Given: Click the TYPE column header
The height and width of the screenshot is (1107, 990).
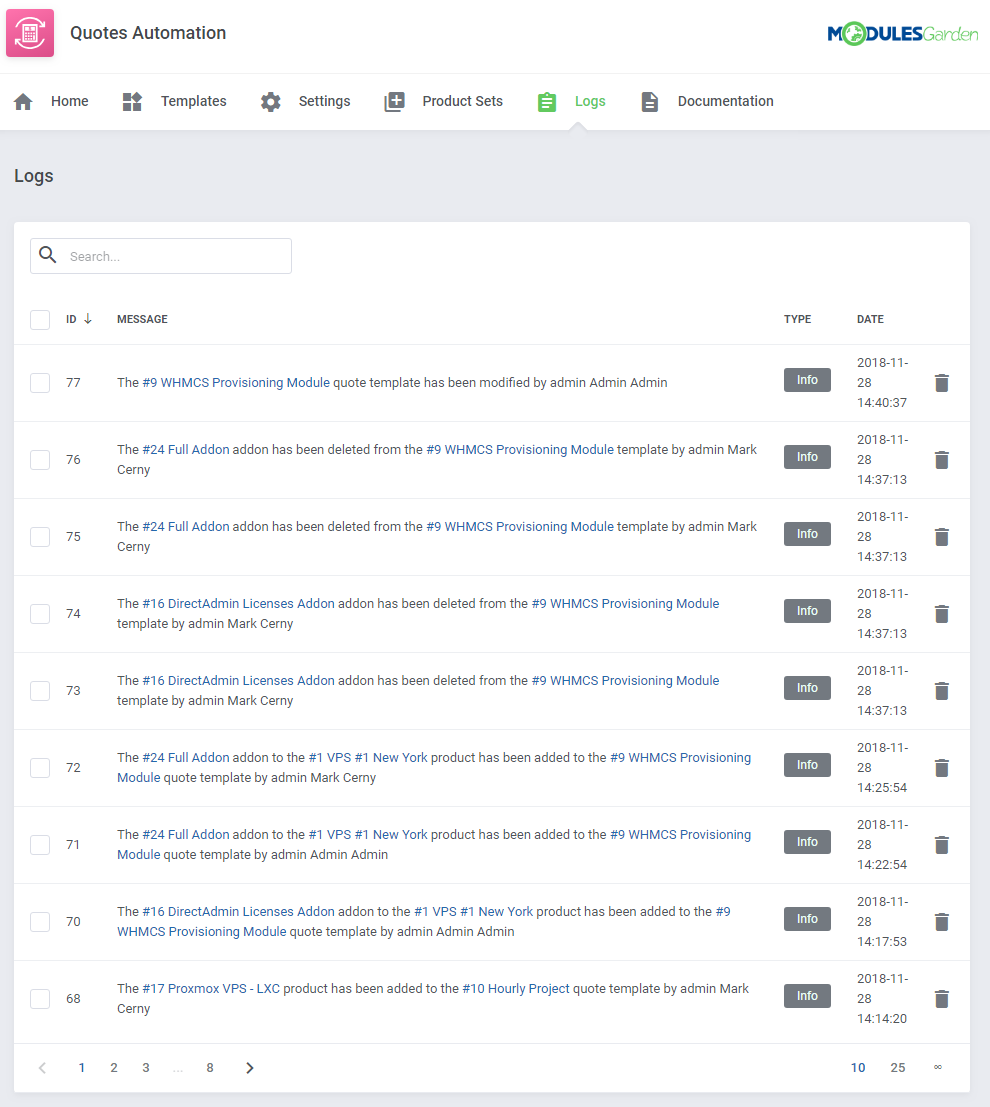Looking at the screenshot, I should [797, 319].
